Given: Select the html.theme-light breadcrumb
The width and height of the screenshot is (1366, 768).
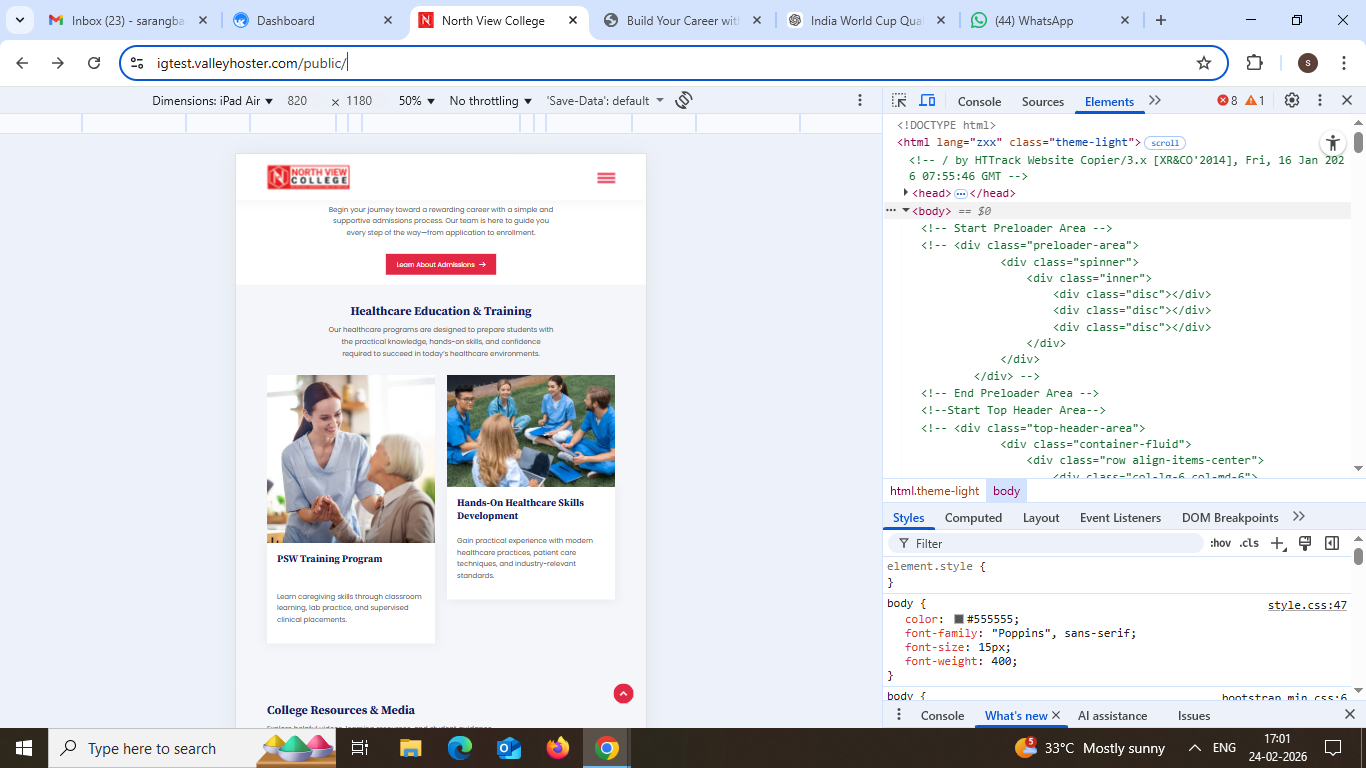Looking at the screenshot, I should click(935, 491).
